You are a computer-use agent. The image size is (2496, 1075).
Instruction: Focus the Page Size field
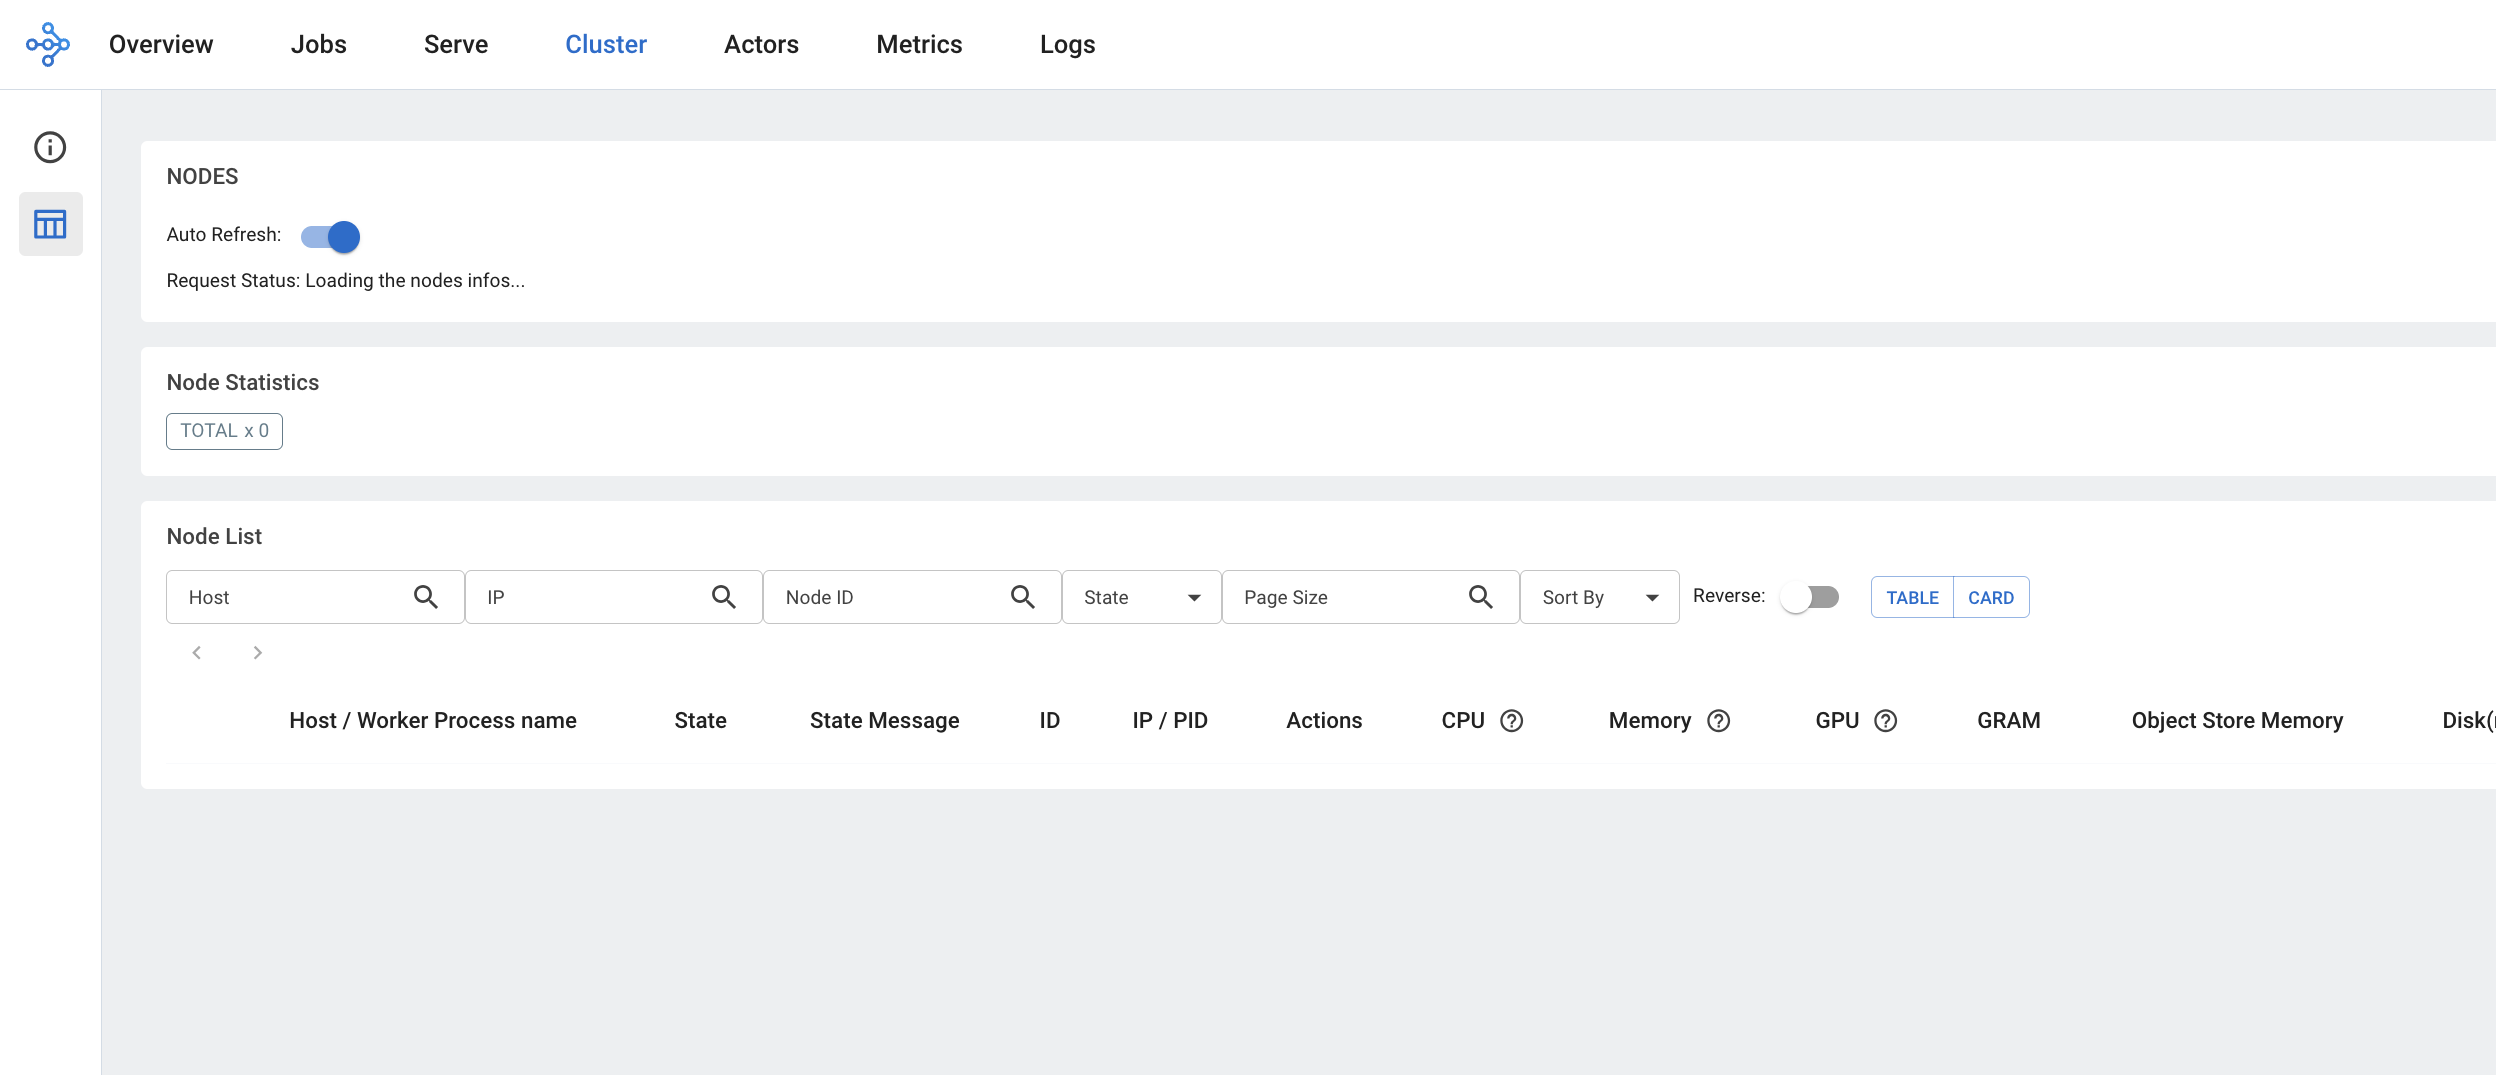[x=1371, y=597]
